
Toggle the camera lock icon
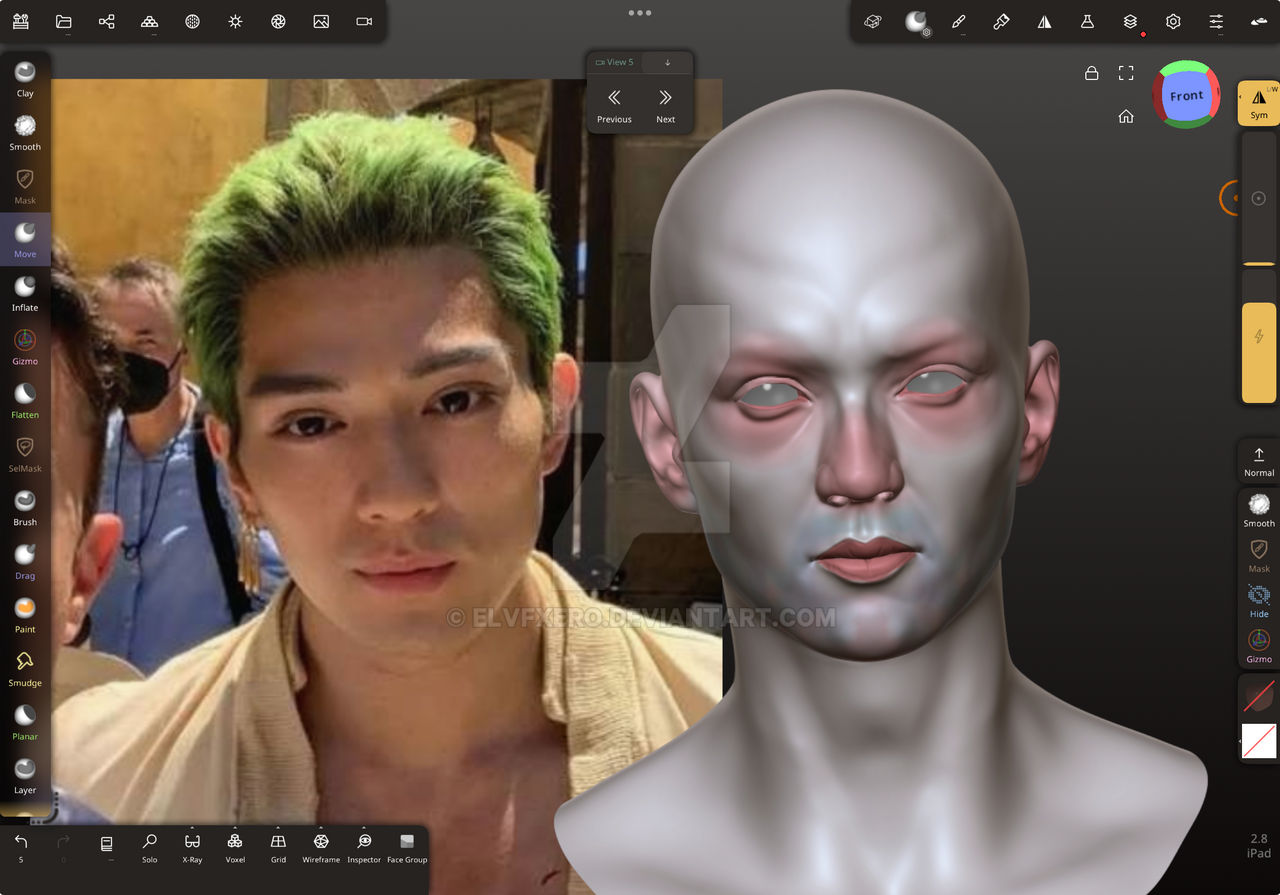coord(1092,73)
